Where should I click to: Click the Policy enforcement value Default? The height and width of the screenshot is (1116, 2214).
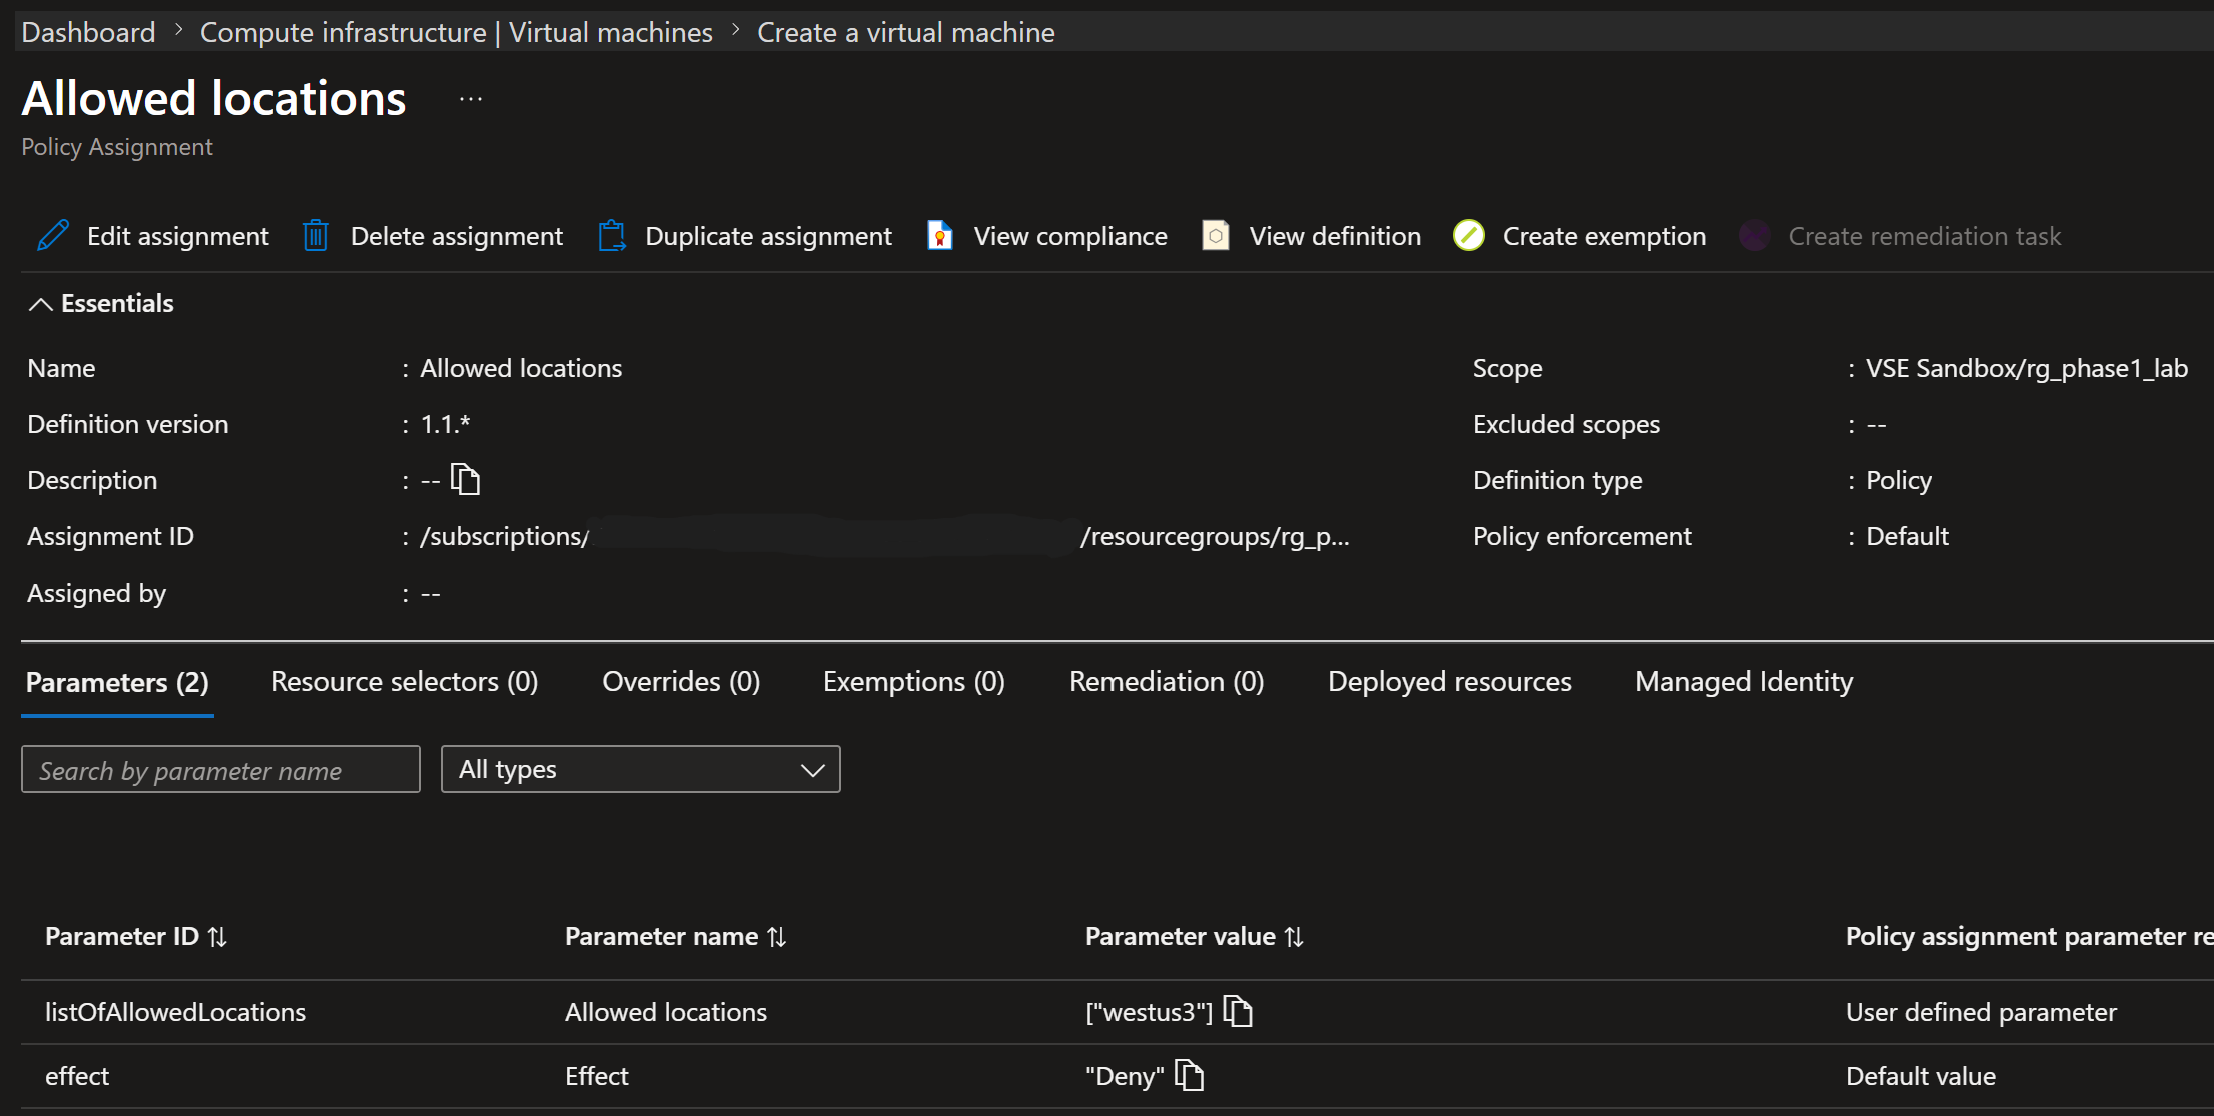1907,536
